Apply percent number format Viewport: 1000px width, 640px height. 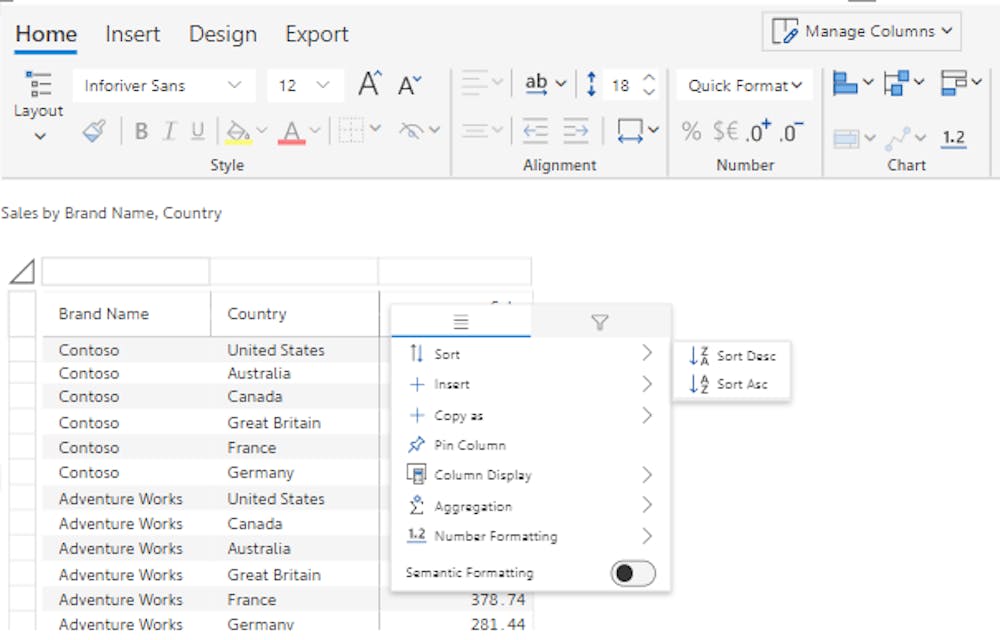click(691, 131)
